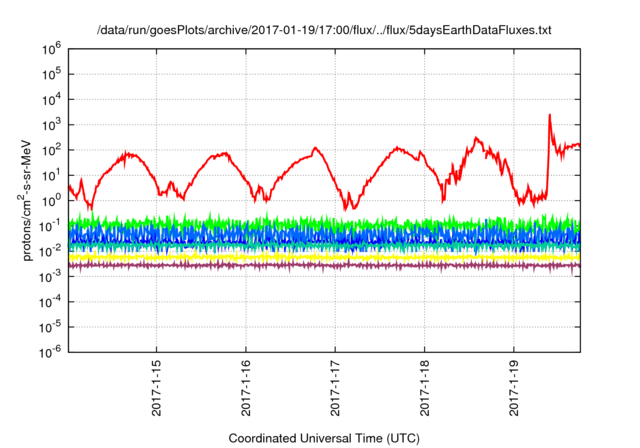
Task: Click the yellow flux data line
Action: 324,257
